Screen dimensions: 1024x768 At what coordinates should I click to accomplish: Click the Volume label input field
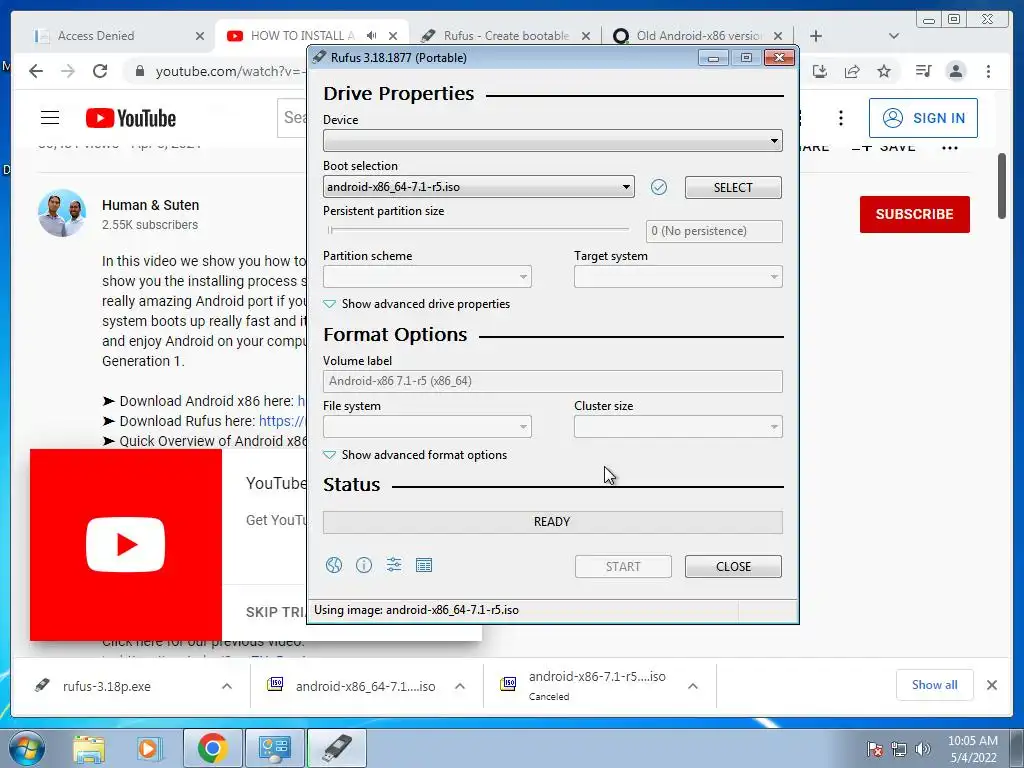coord(552,381)
